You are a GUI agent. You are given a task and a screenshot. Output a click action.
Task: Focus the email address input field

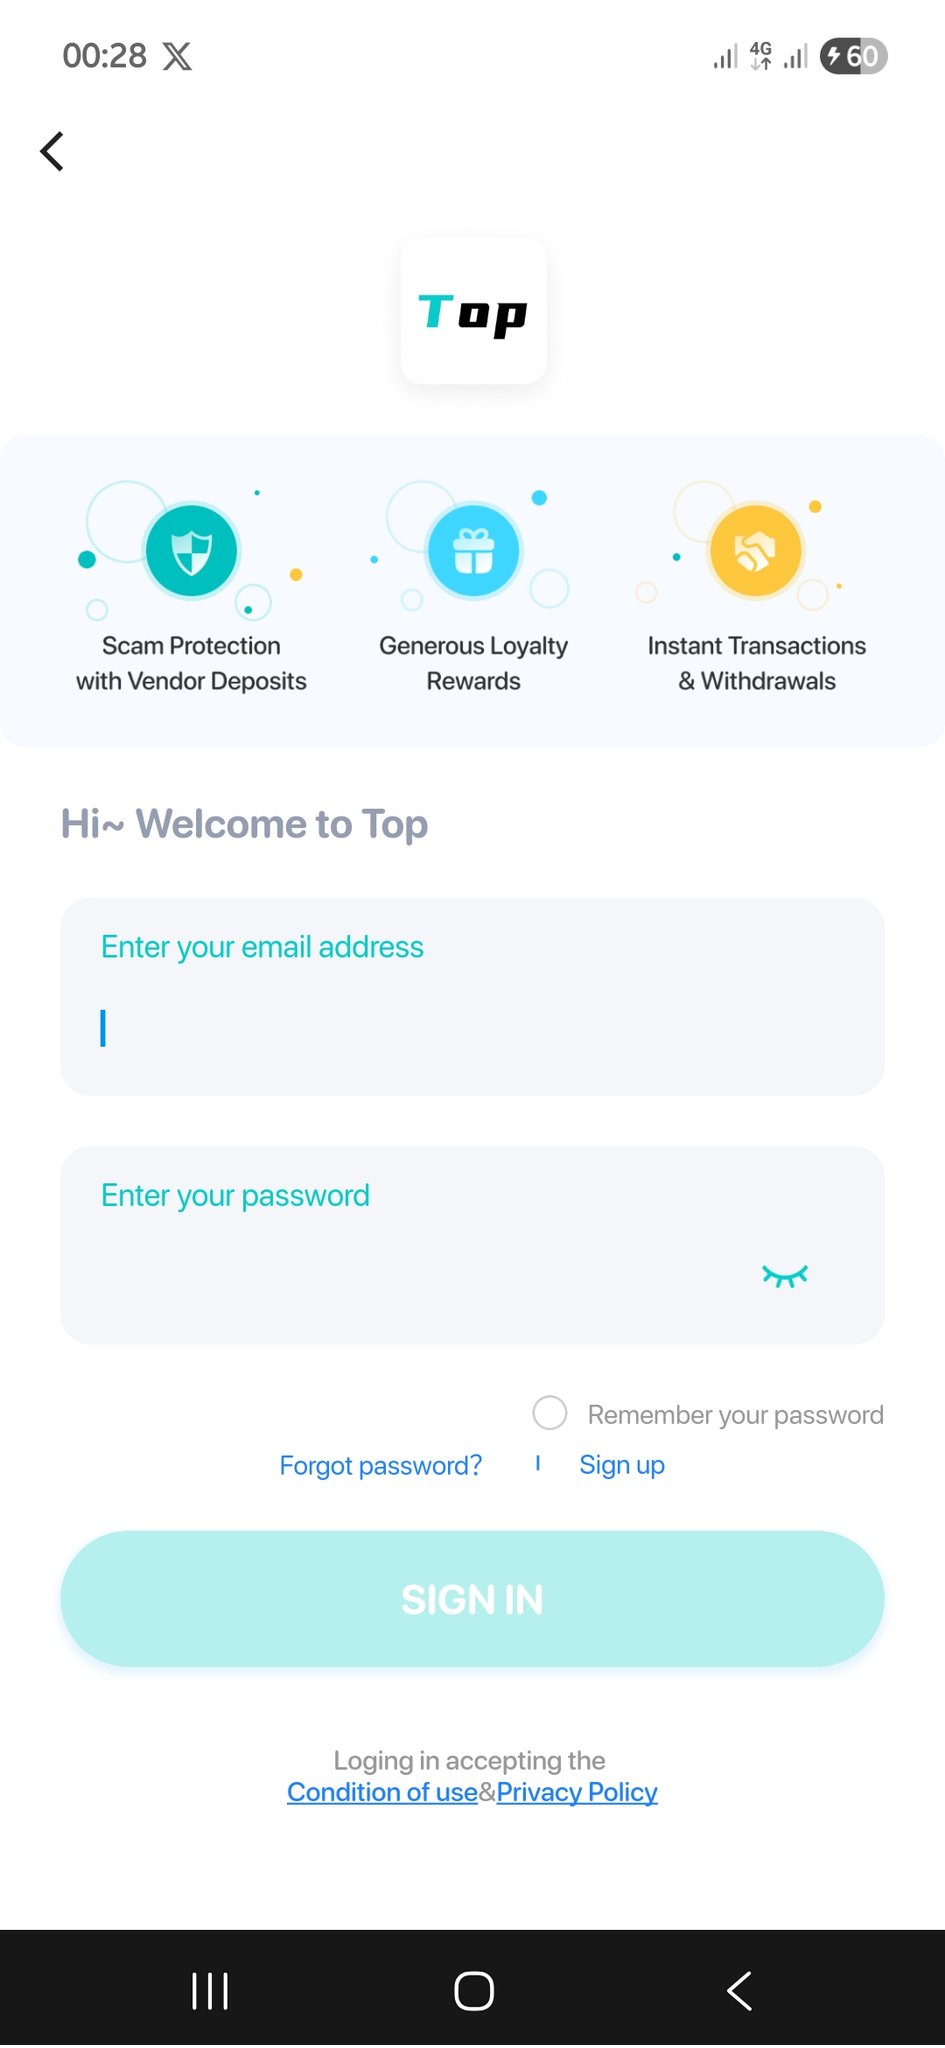472,1027
